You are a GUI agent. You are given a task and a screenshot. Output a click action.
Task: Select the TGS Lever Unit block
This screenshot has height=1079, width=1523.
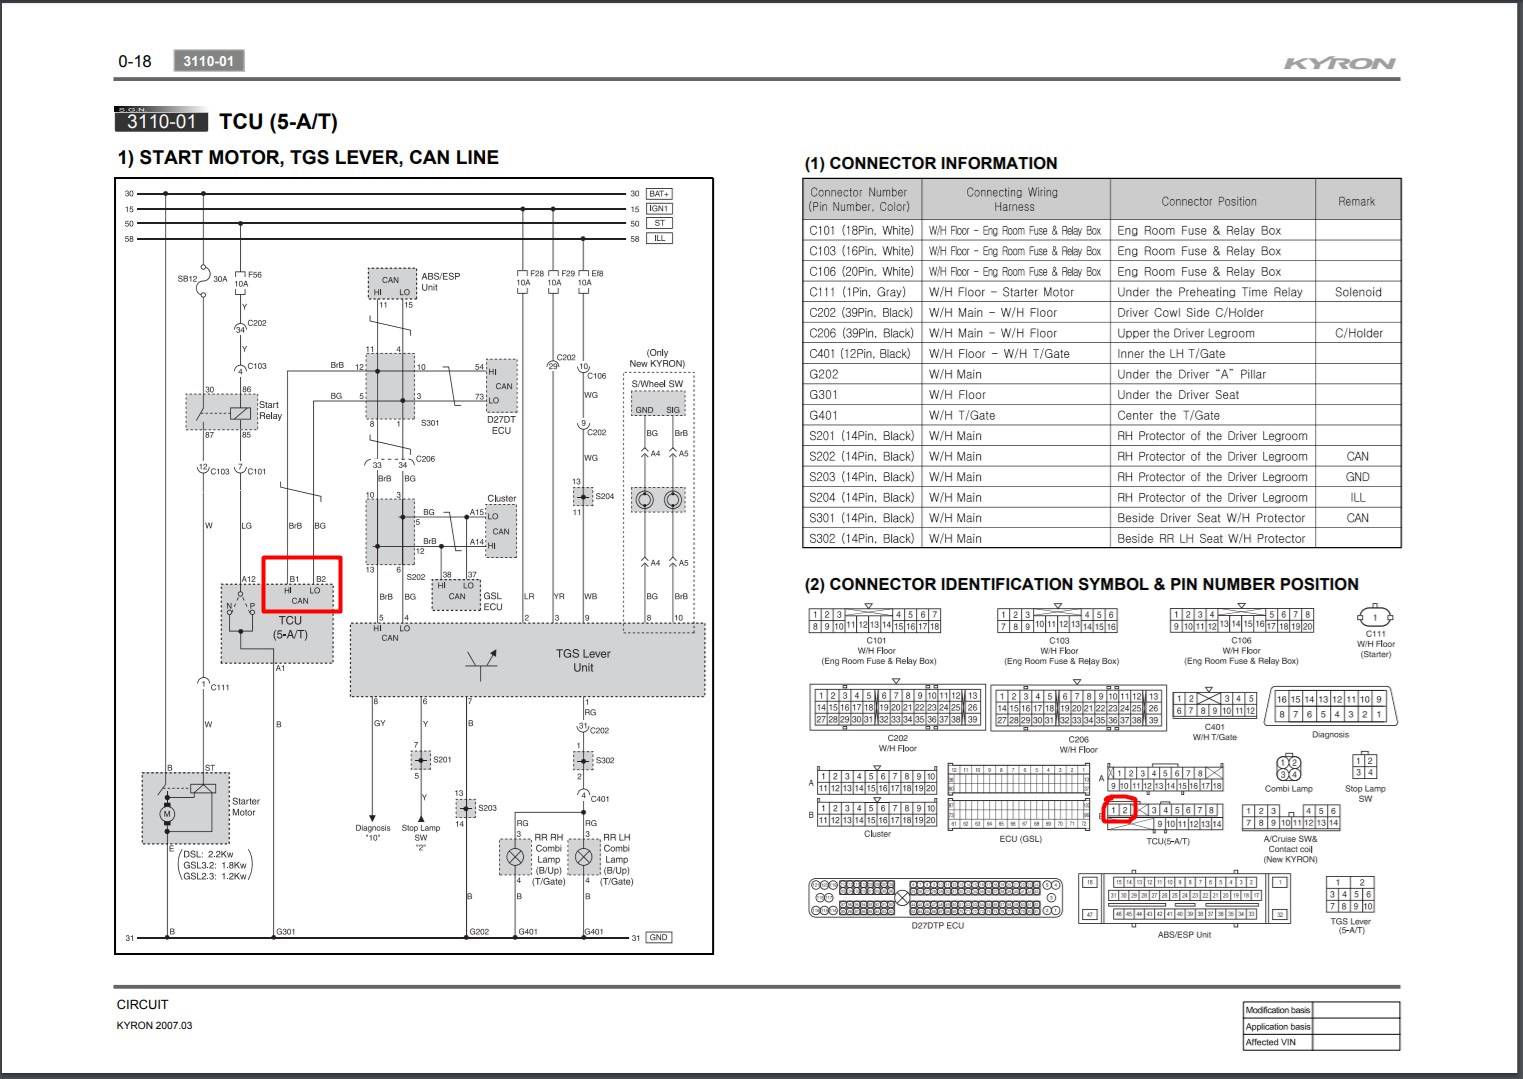tap(527, 661)
